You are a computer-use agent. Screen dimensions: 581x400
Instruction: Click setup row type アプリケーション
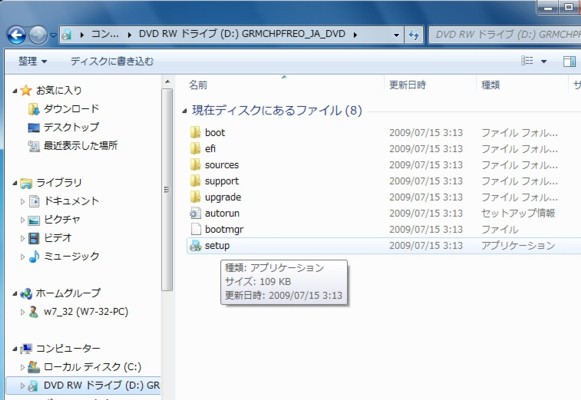click(518, 246)
